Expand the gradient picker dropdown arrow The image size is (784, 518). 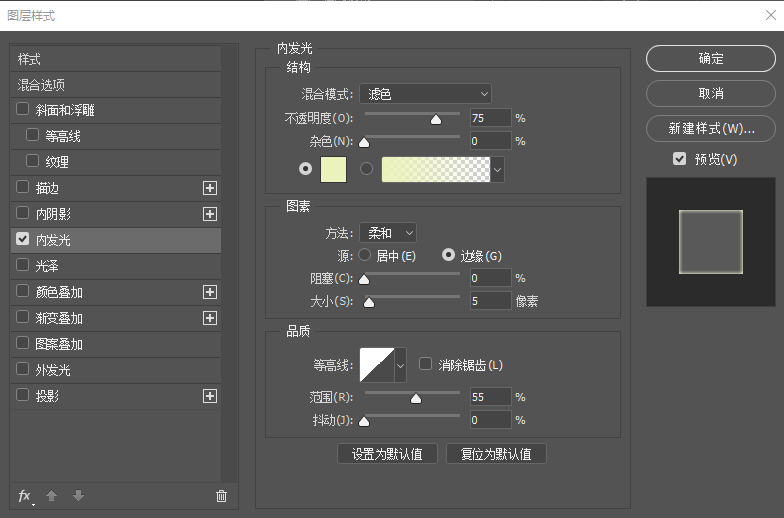click(x=497, y=170)
